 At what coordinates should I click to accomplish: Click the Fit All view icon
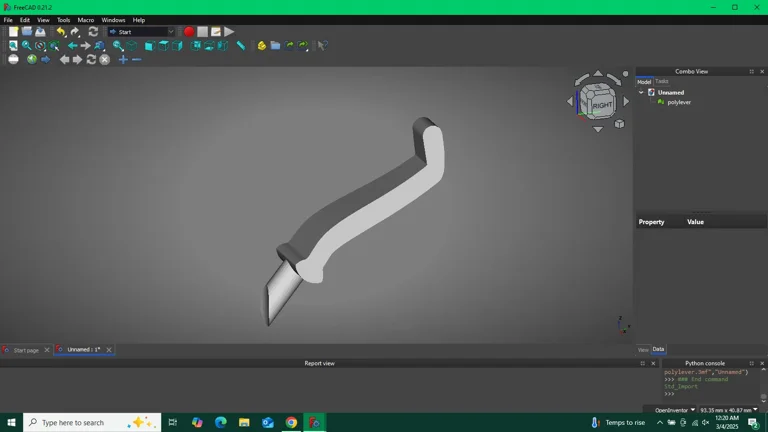[13, 46]
